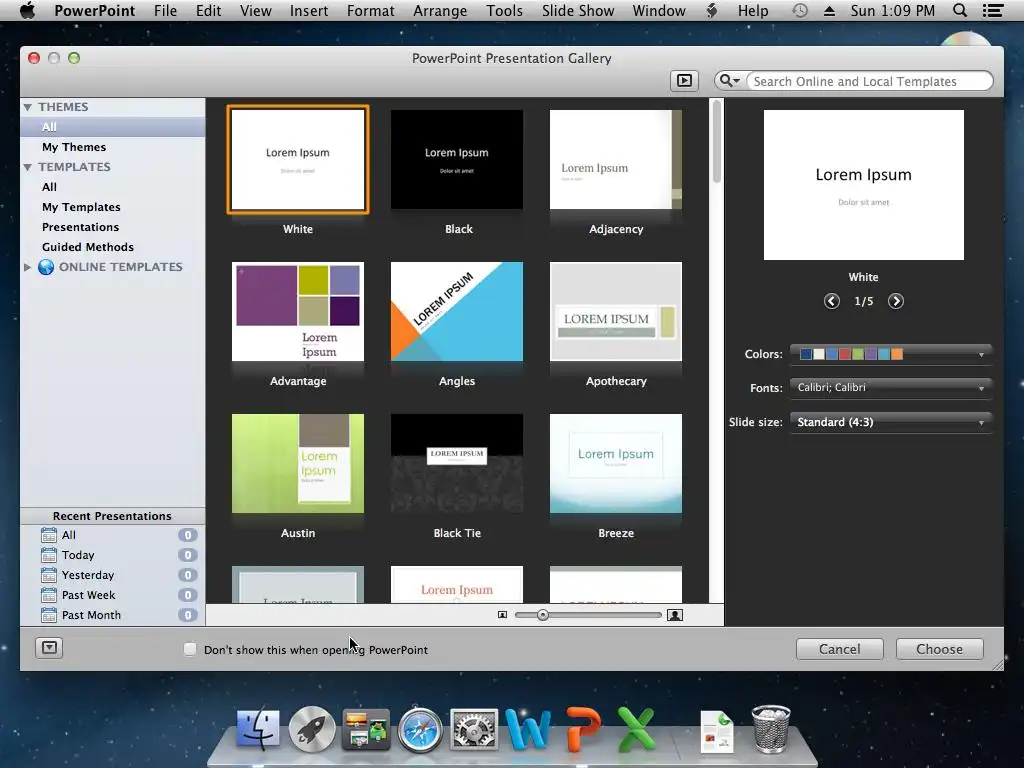
Task: Open the Format menu
Action: [x=370, y=10]
